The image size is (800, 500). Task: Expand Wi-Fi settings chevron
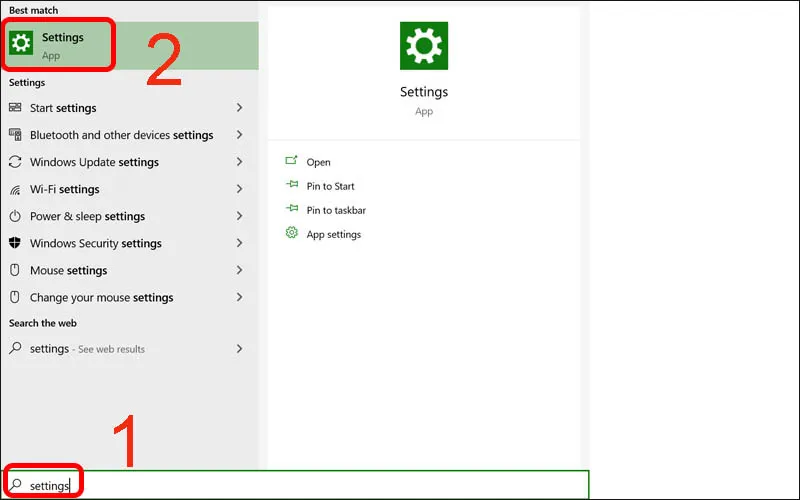click(x=239, y=189)
